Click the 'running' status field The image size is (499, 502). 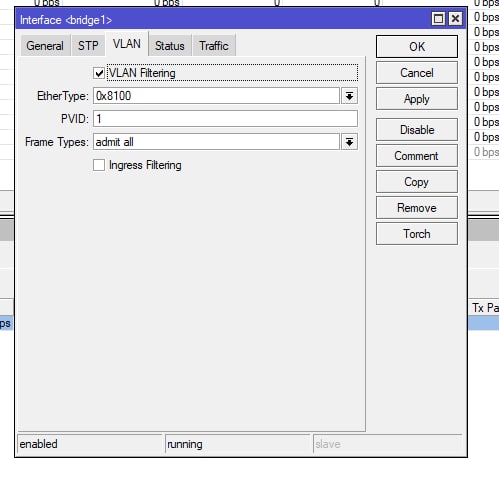tap(238, 444)
